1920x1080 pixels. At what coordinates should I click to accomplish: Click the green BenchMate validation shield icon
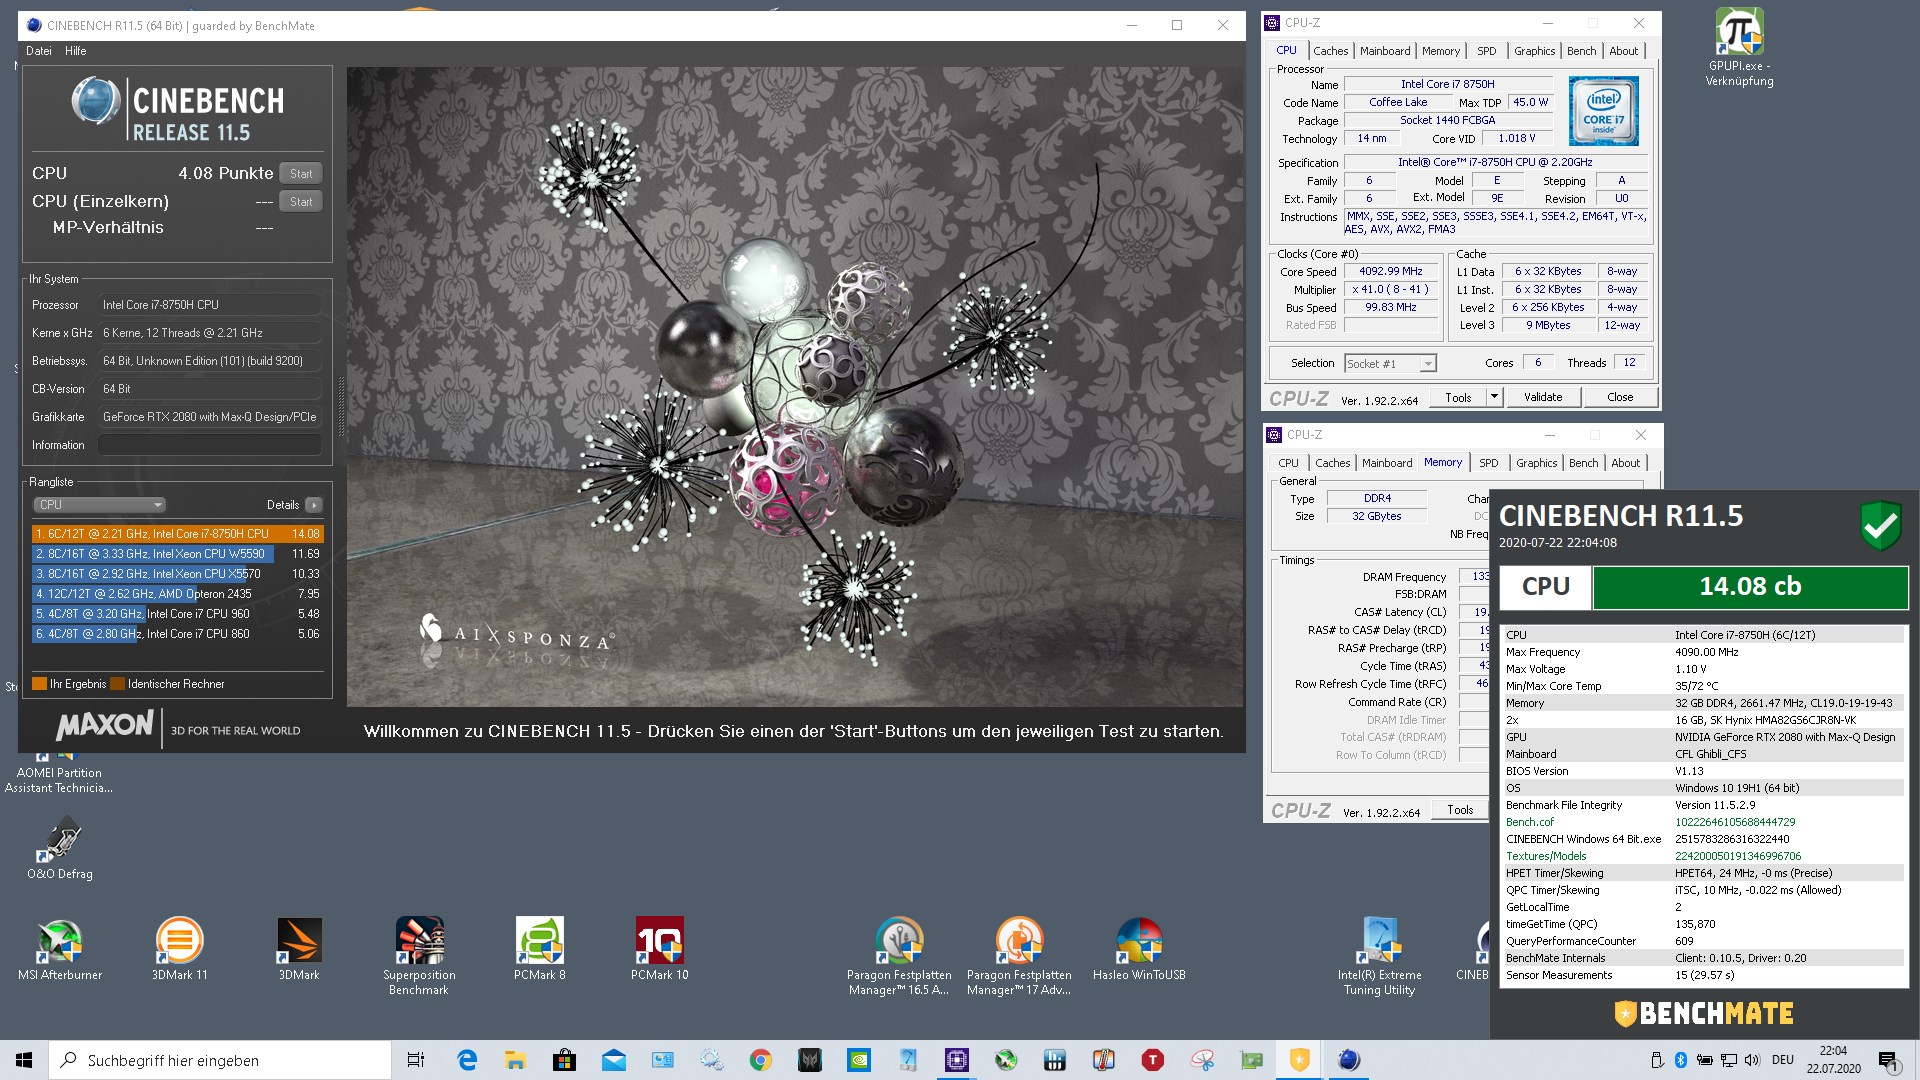(x=1880, y=525)
